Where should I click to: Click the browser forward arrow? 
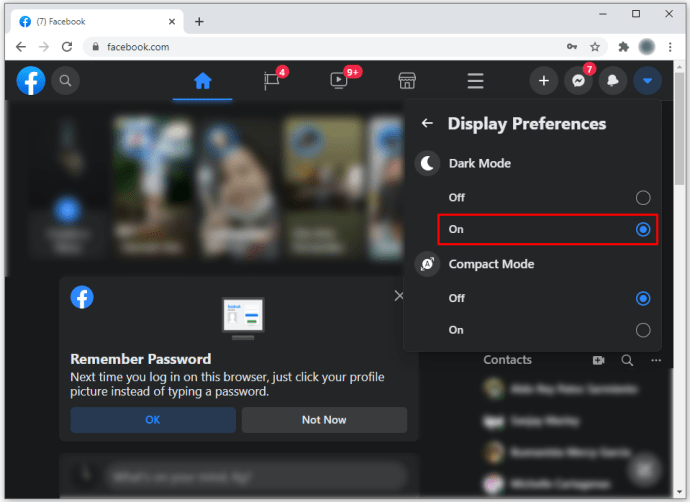pyautogui.click(x=44, y=47)
